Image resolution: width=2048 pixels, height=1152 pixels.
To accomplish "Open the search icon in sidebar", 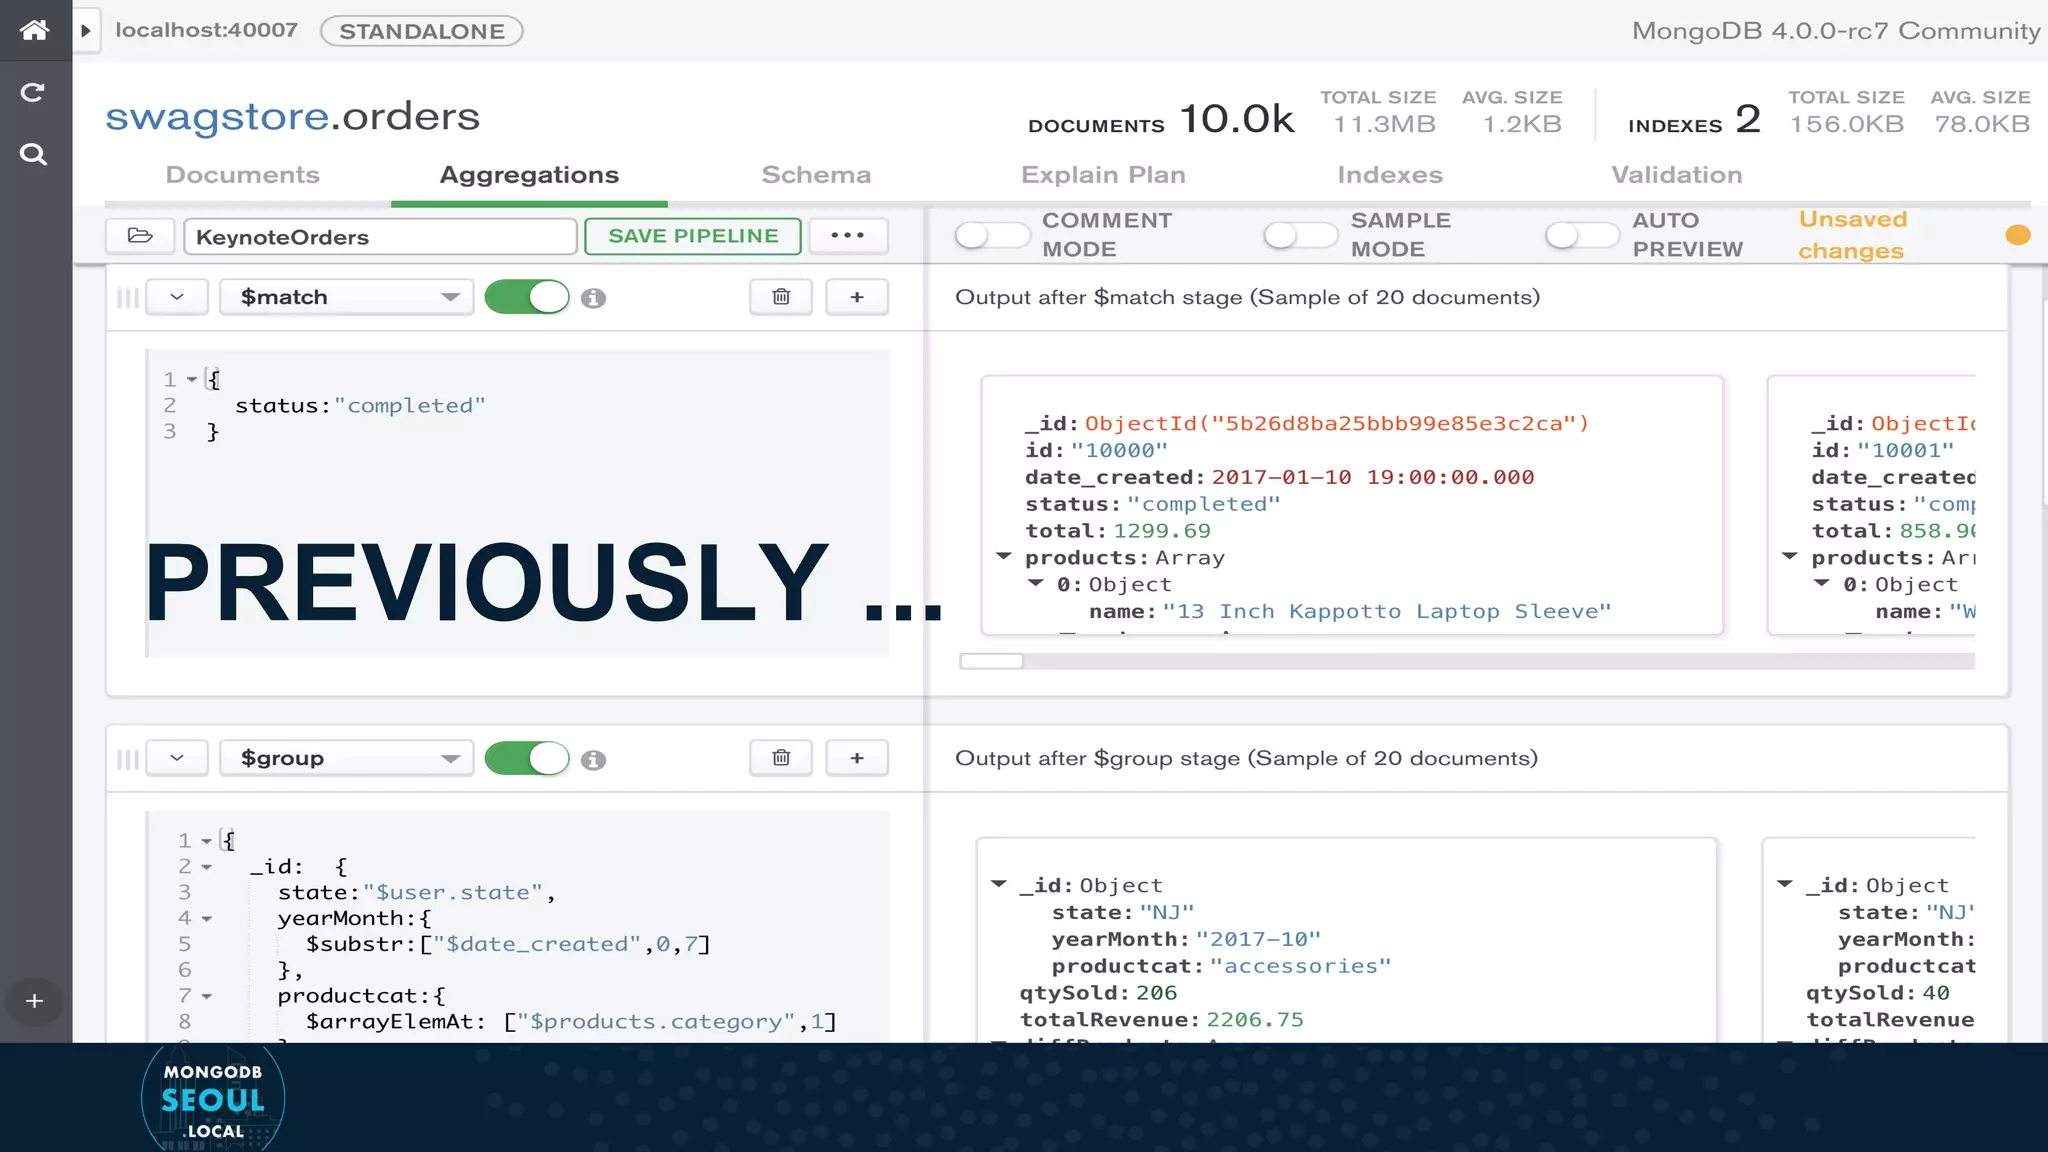I will pyautogui.click(x=33, y=154).
